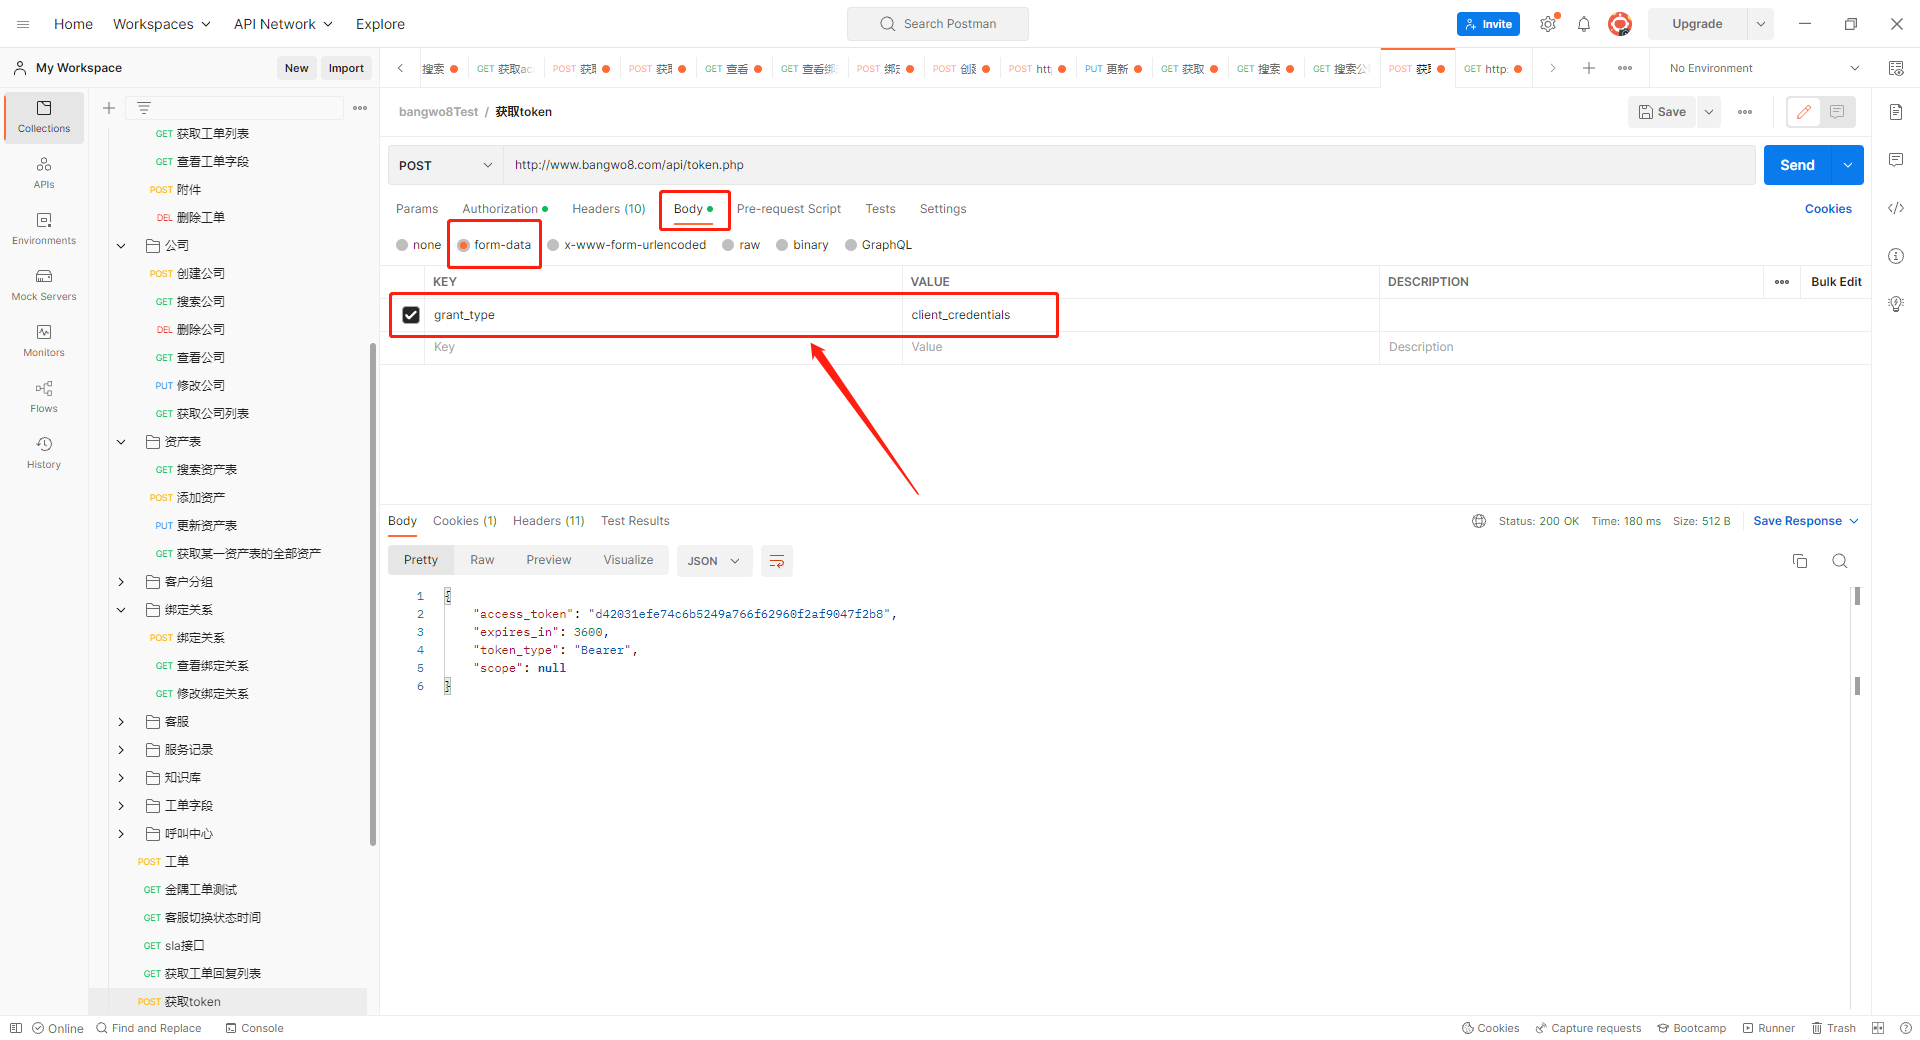Image resolution: width=1920 pixels, height=1040 pixels.
Task: Open the Mock Servers panel
Action: point(44,284)
